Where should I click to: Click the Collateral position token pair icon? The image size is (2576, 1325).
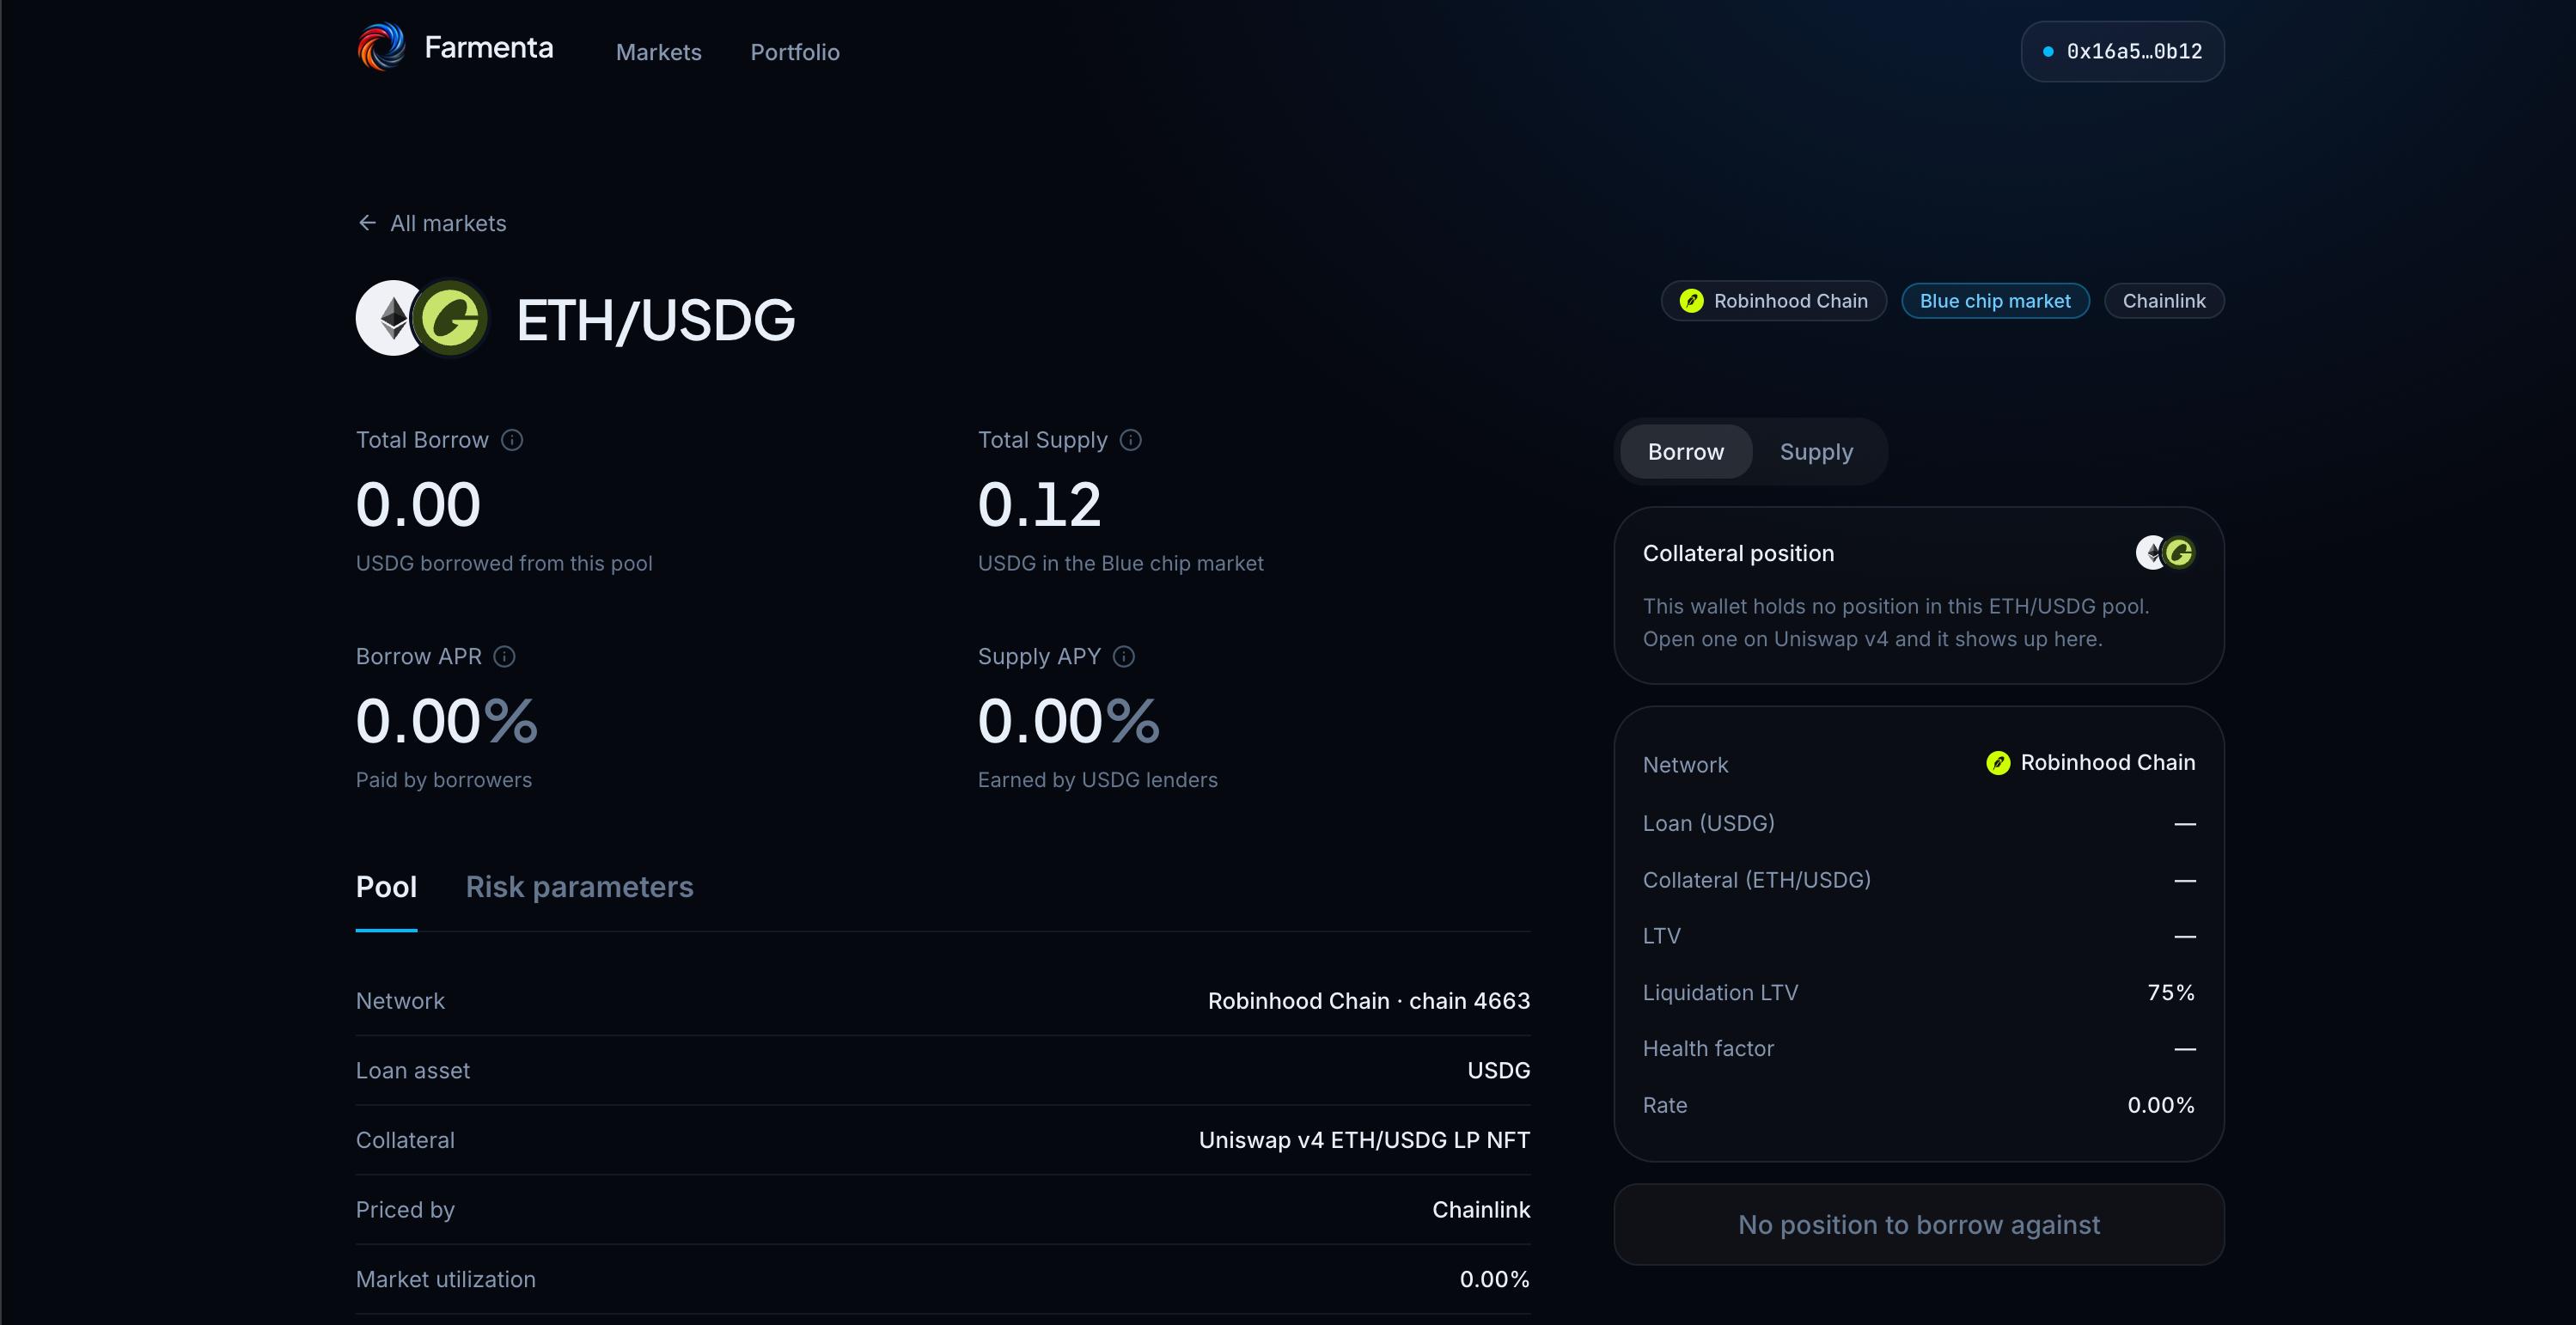pyautogui.click(x=2166, y=552)
